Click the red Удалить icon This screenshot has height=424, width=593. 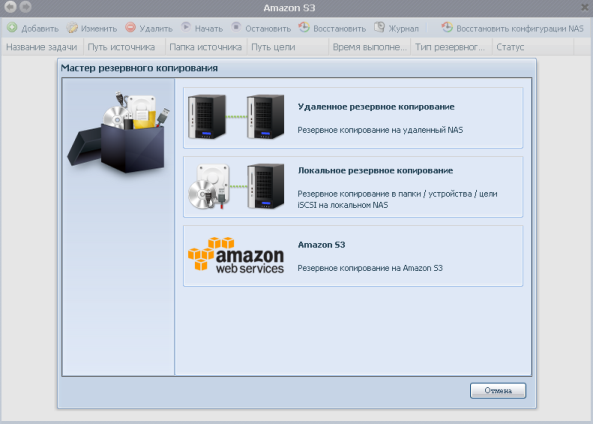point(130,27)
